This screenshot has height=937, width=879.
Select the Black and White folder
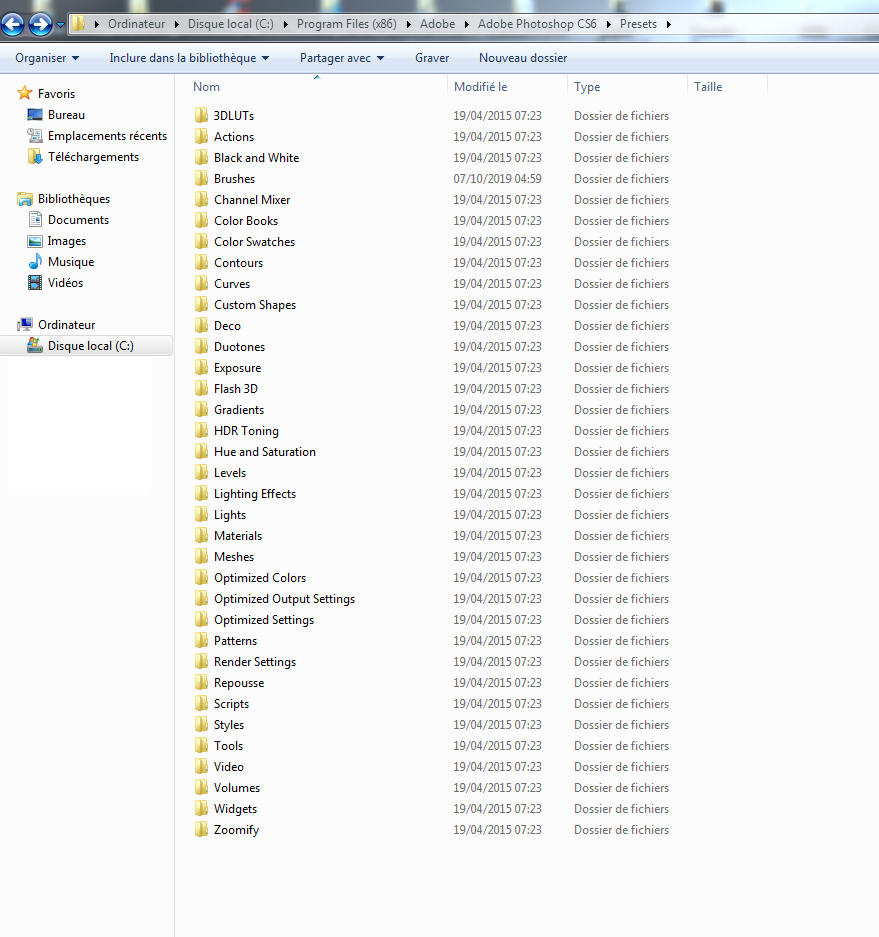pos(256,158)
